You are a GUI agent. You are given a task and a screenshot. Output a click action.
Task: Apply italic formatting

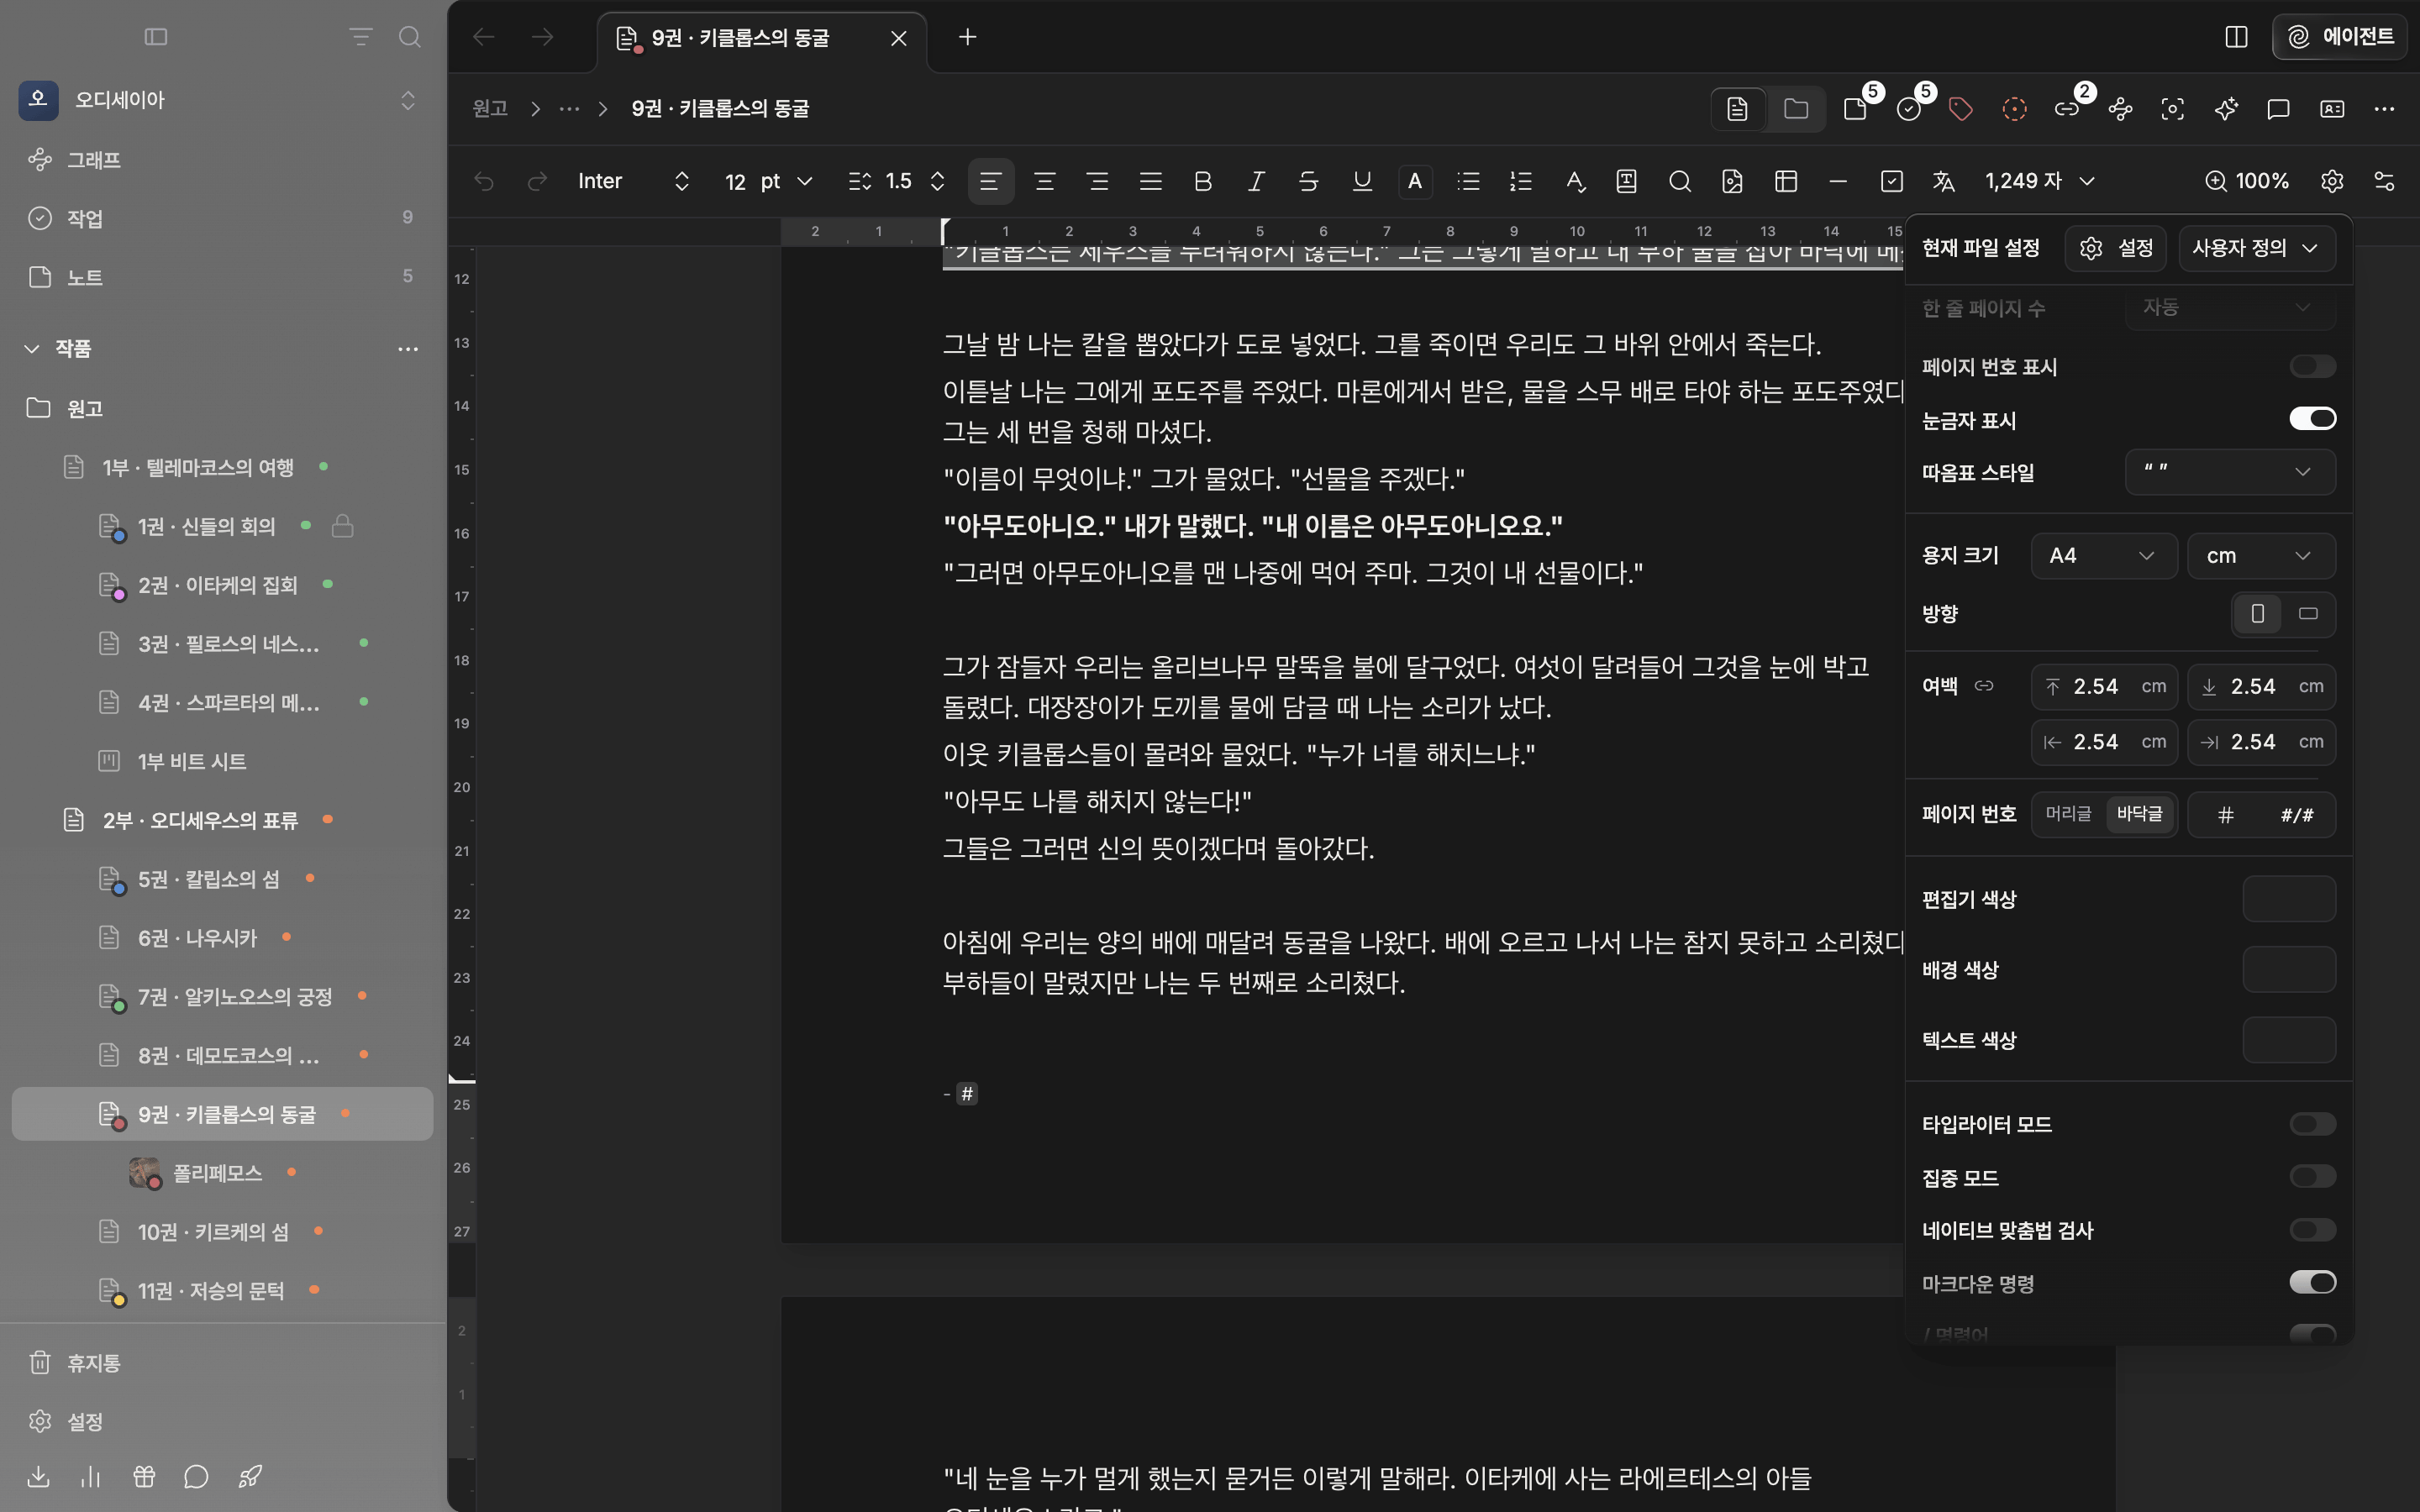tap(1256, 181)
